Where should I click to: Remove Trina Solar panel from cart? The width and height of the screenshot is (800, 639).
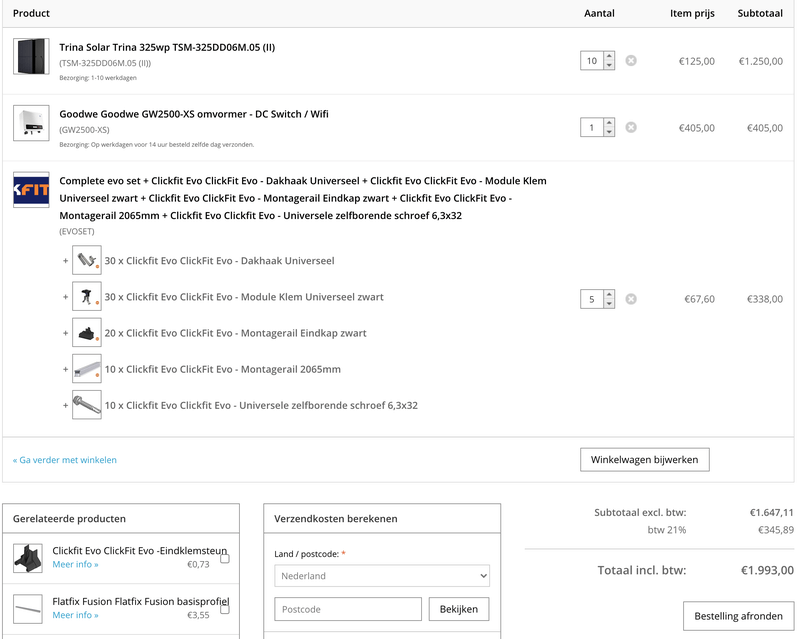tap(631, 61)
